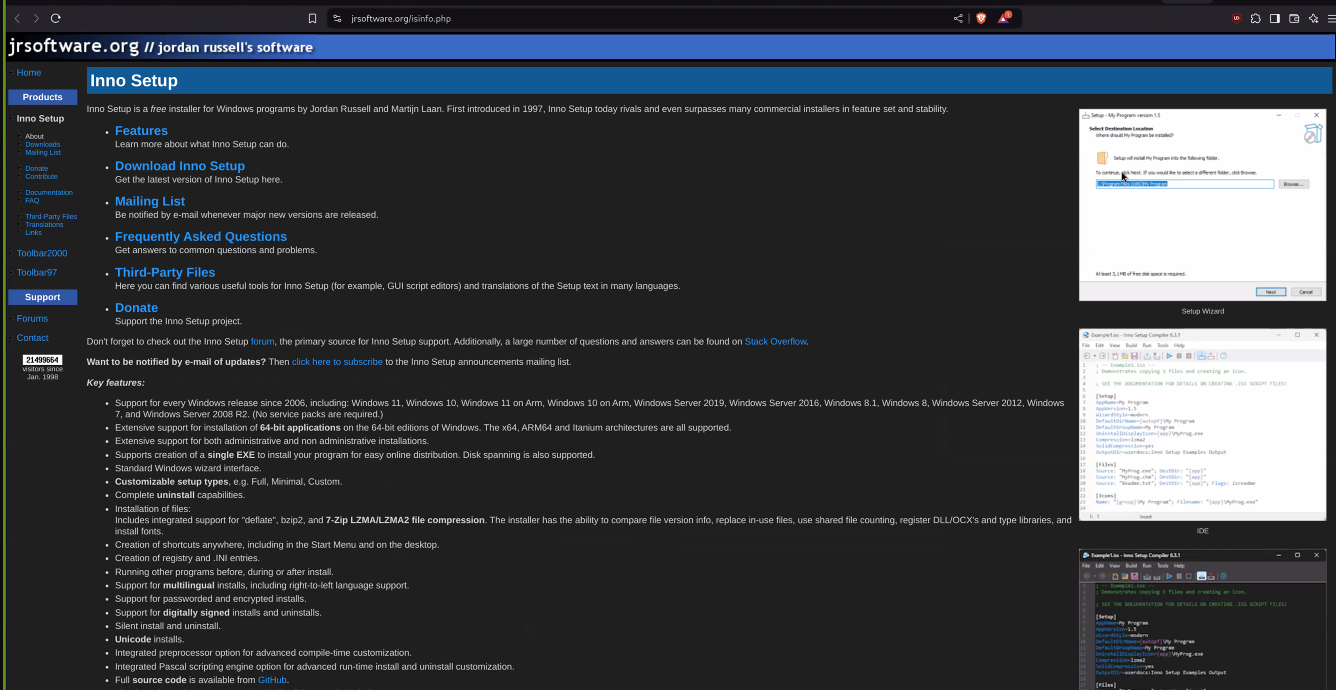Bookmark this page using the bookmark icon
Viewport: 1336px width, 690px height.
pyautogui.click(x=313, y=18)
